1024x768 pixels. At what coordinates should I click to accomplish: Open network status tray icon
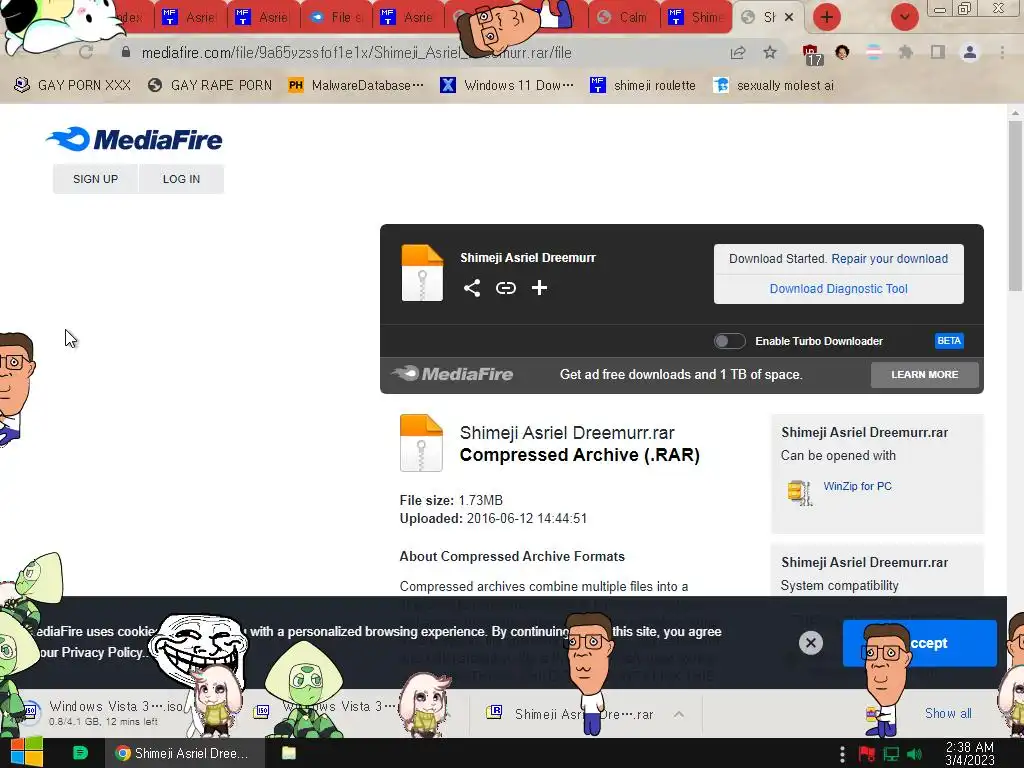coord(891,754)
